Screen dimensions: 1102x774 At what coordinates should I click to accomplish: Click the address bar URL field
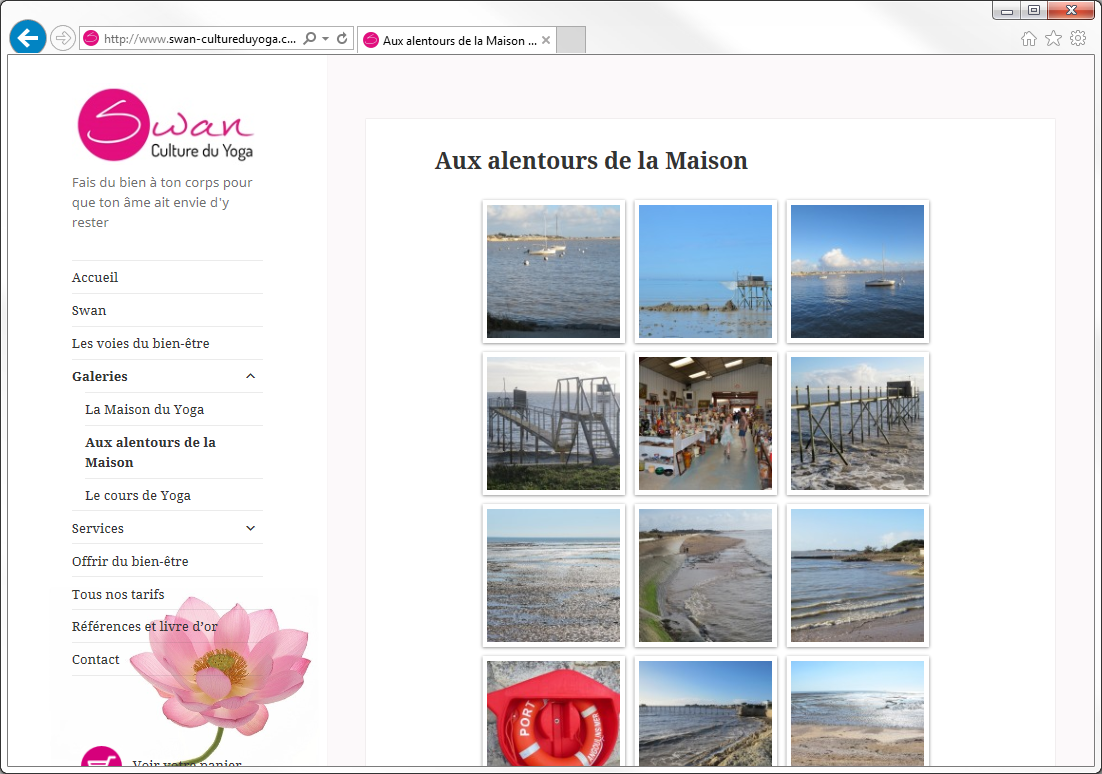[200, 39]
